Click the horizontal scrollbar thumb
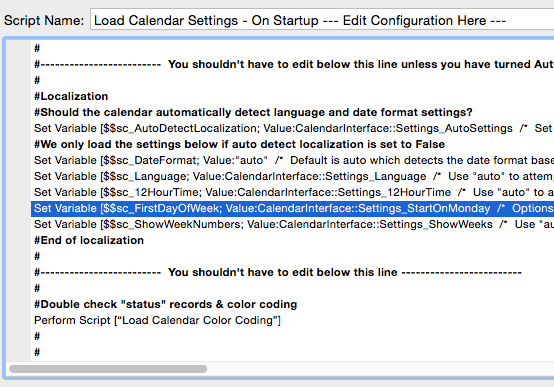The image size is (554, 387). point(108,369)
